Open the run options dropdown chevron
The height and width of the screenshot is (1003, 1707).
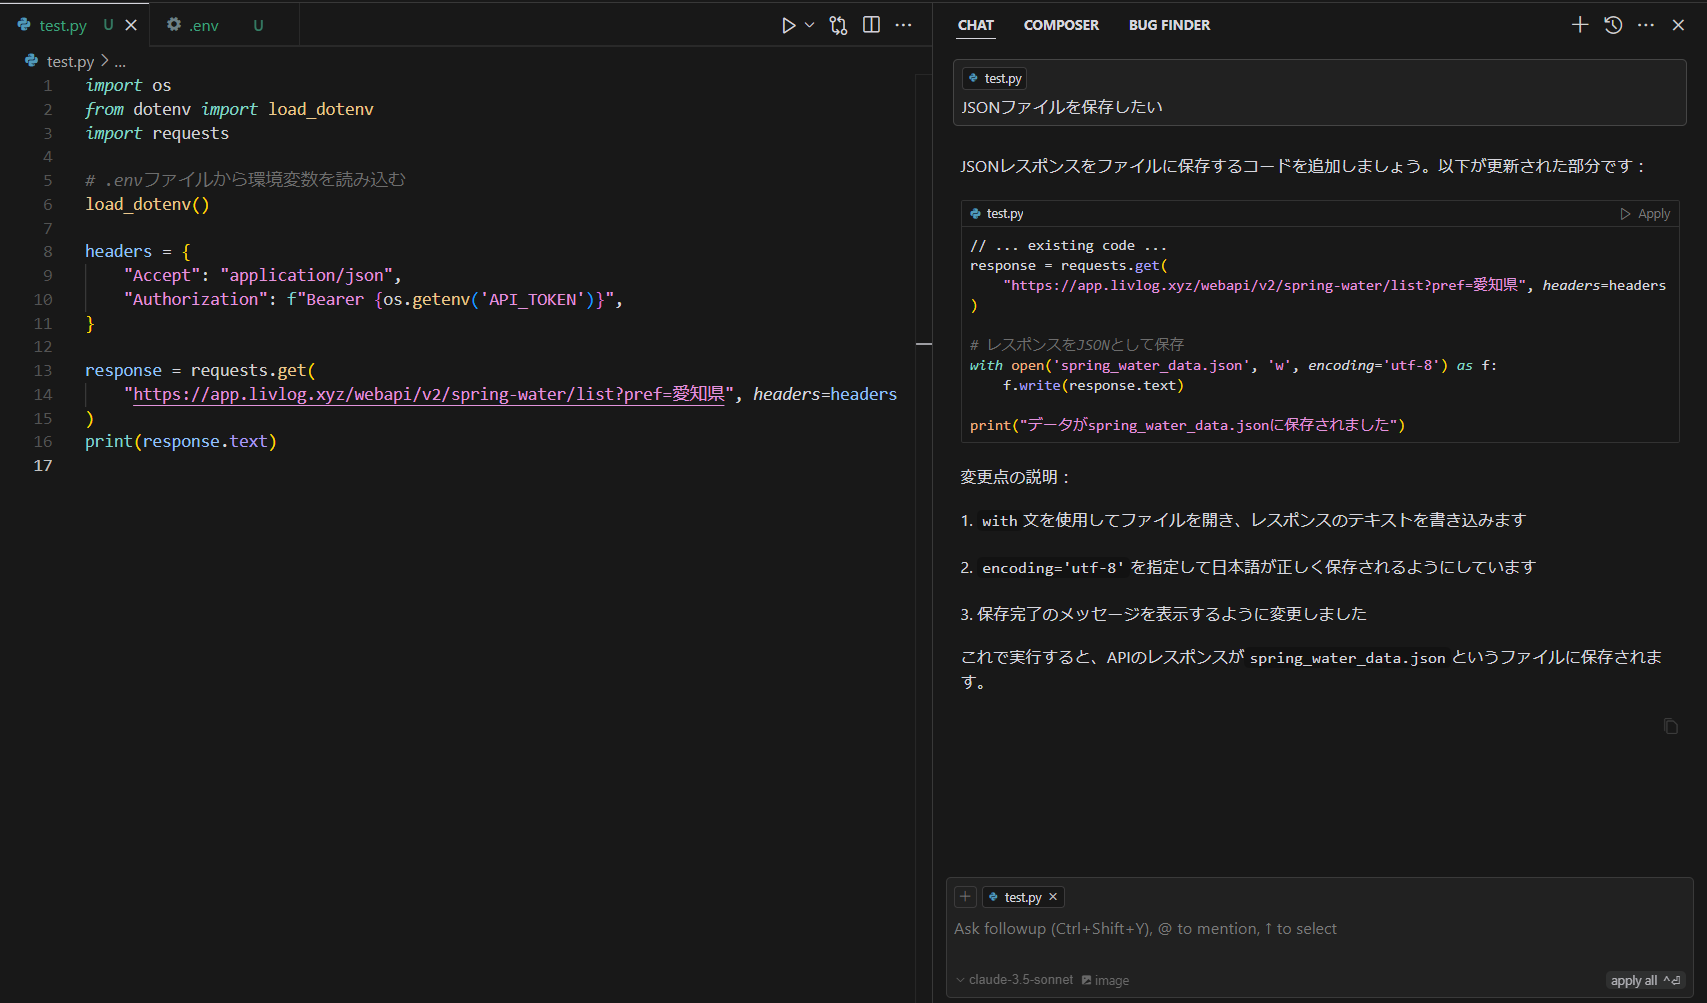click(809, 25)
